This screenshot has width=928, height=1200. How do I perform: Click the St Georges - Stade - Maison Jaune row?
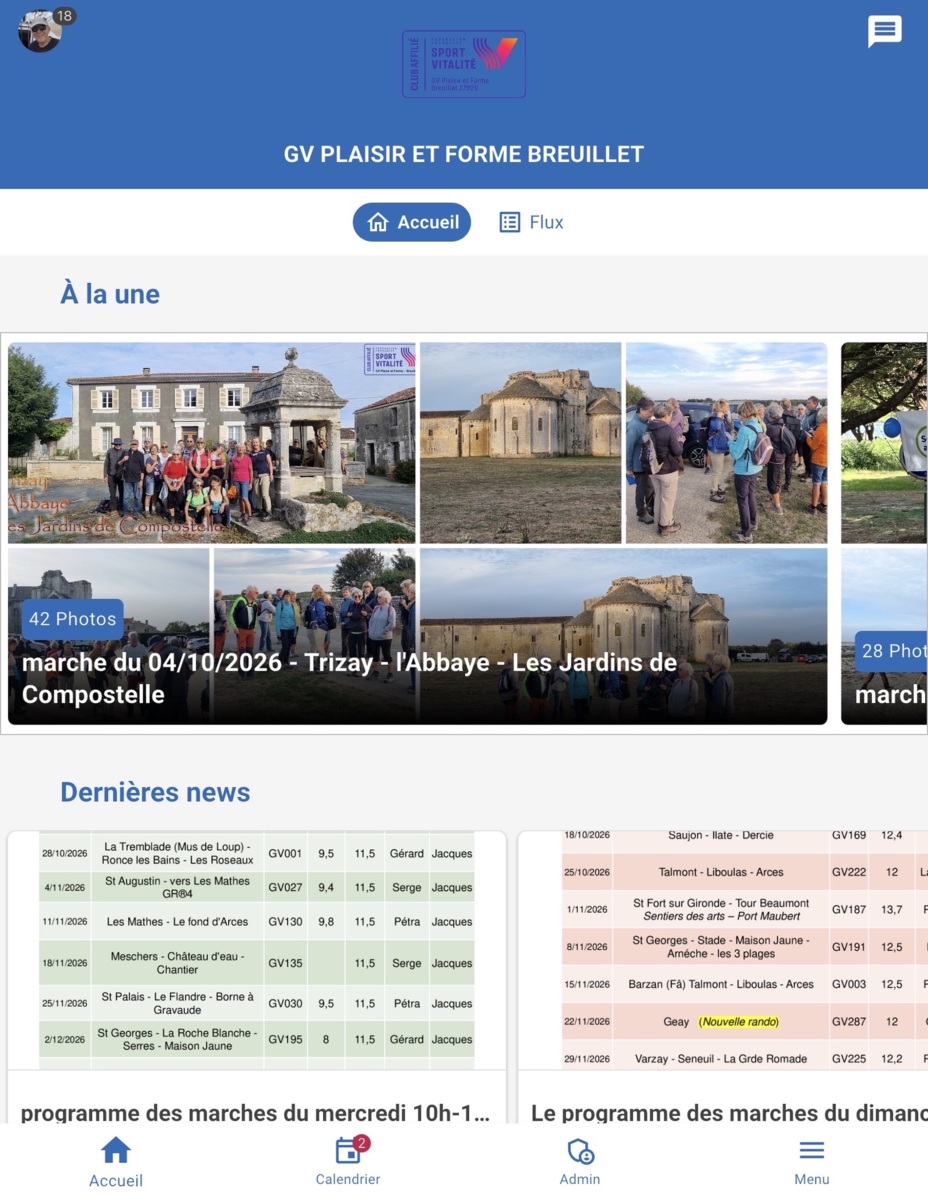pos(745,946)
